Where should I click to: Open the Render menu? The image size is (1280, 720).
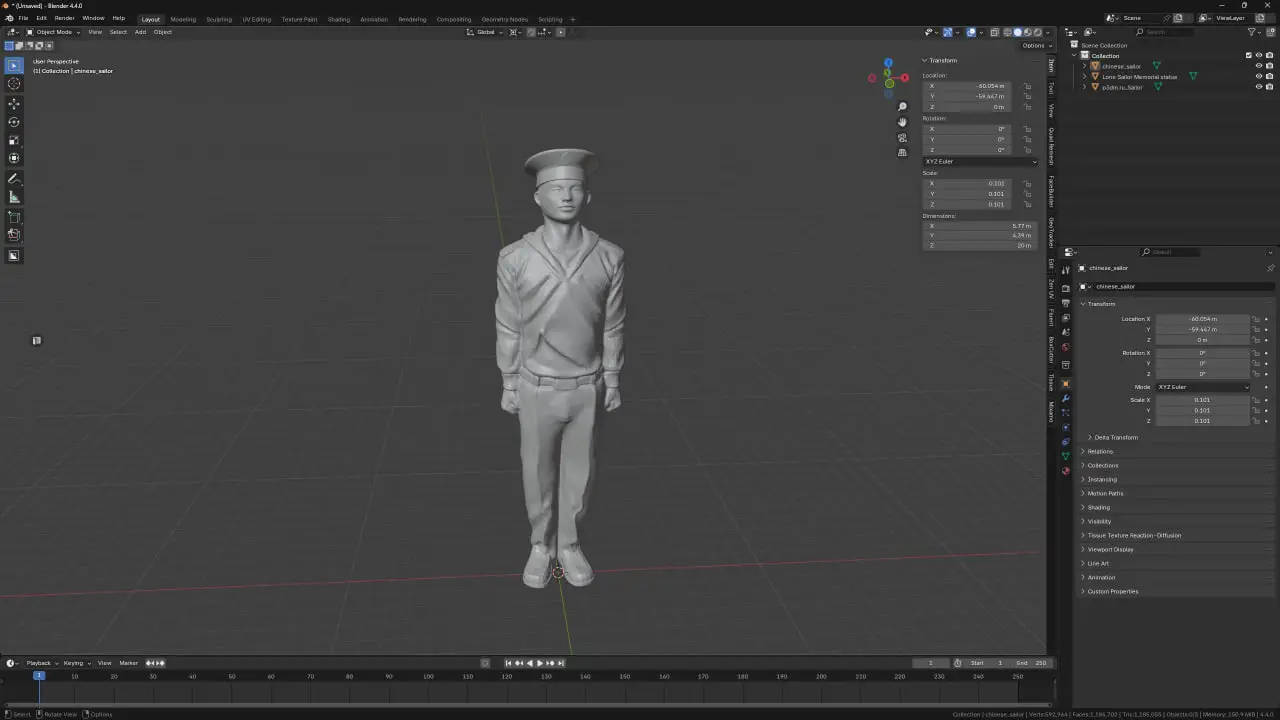click(64, 18)
